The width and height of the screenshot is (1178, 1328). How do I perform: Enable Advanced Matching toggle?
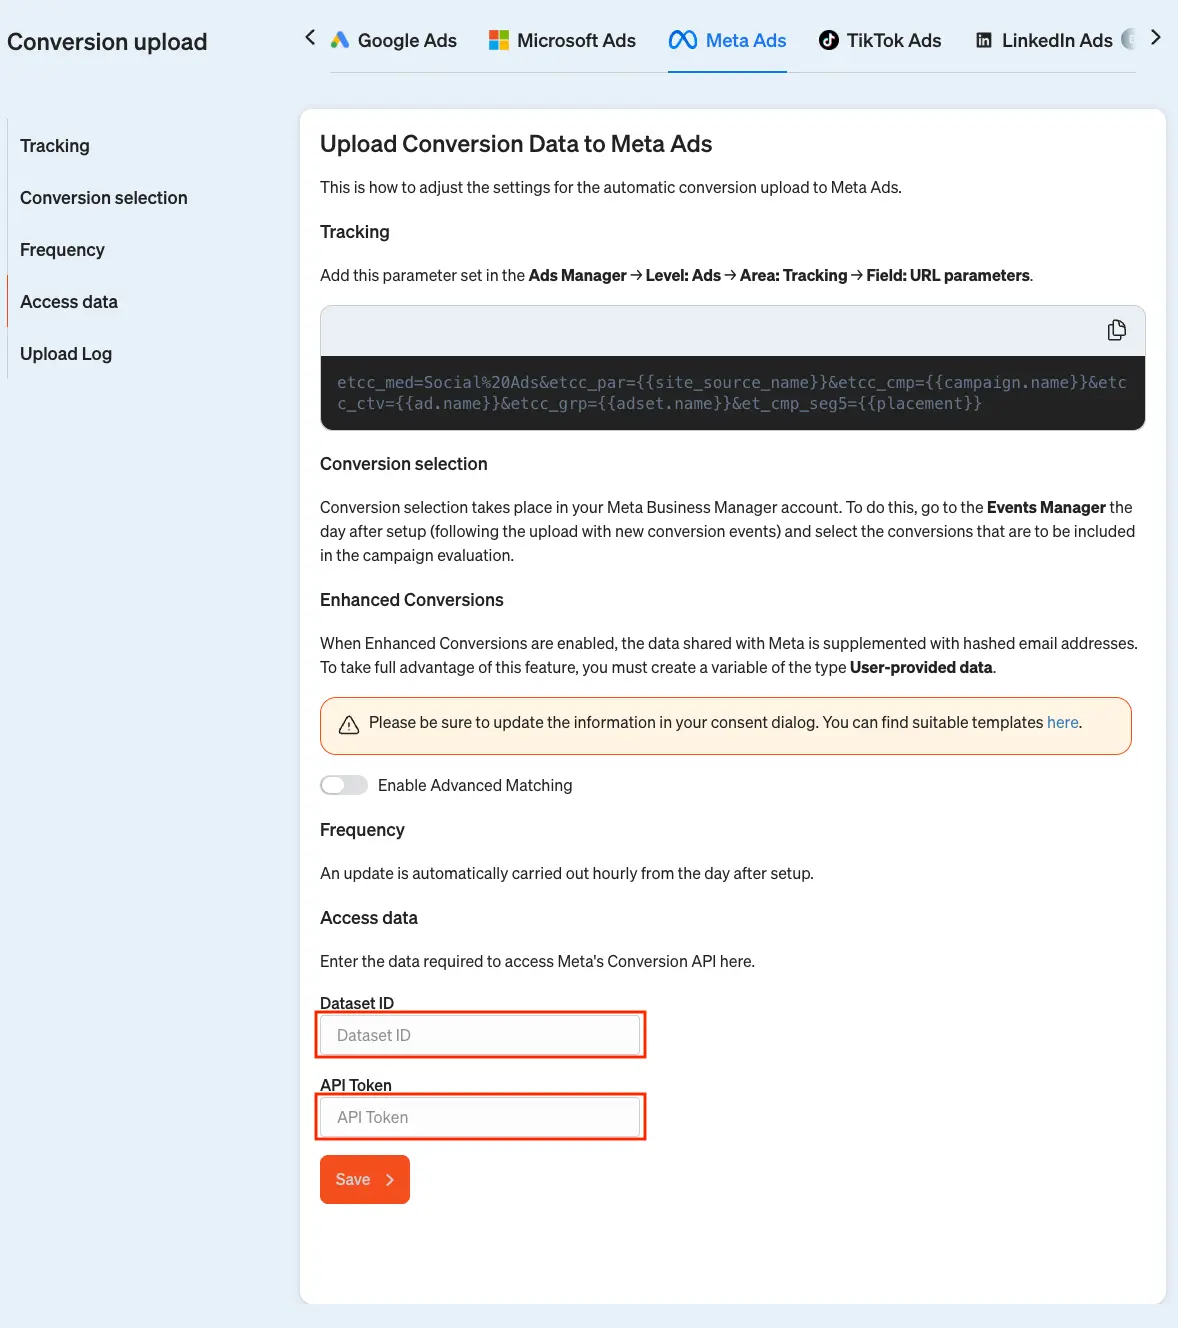pos(344,785)
